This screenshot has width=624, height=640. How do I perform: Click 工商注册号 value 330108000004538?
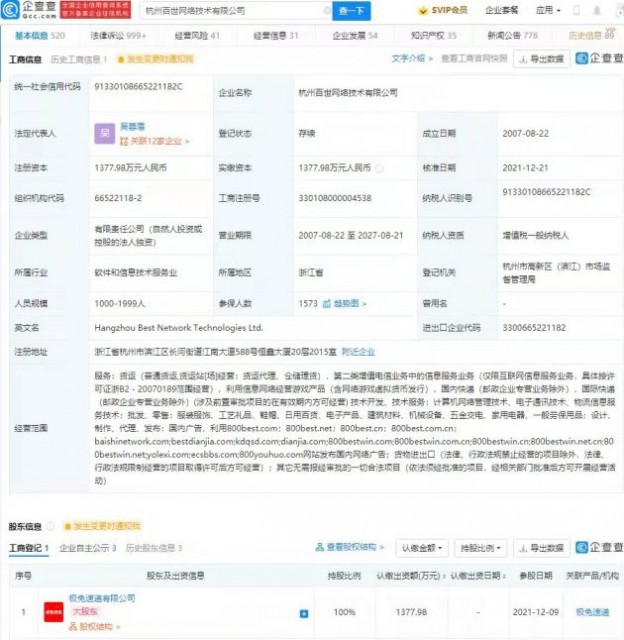click(x=335, y=198)
